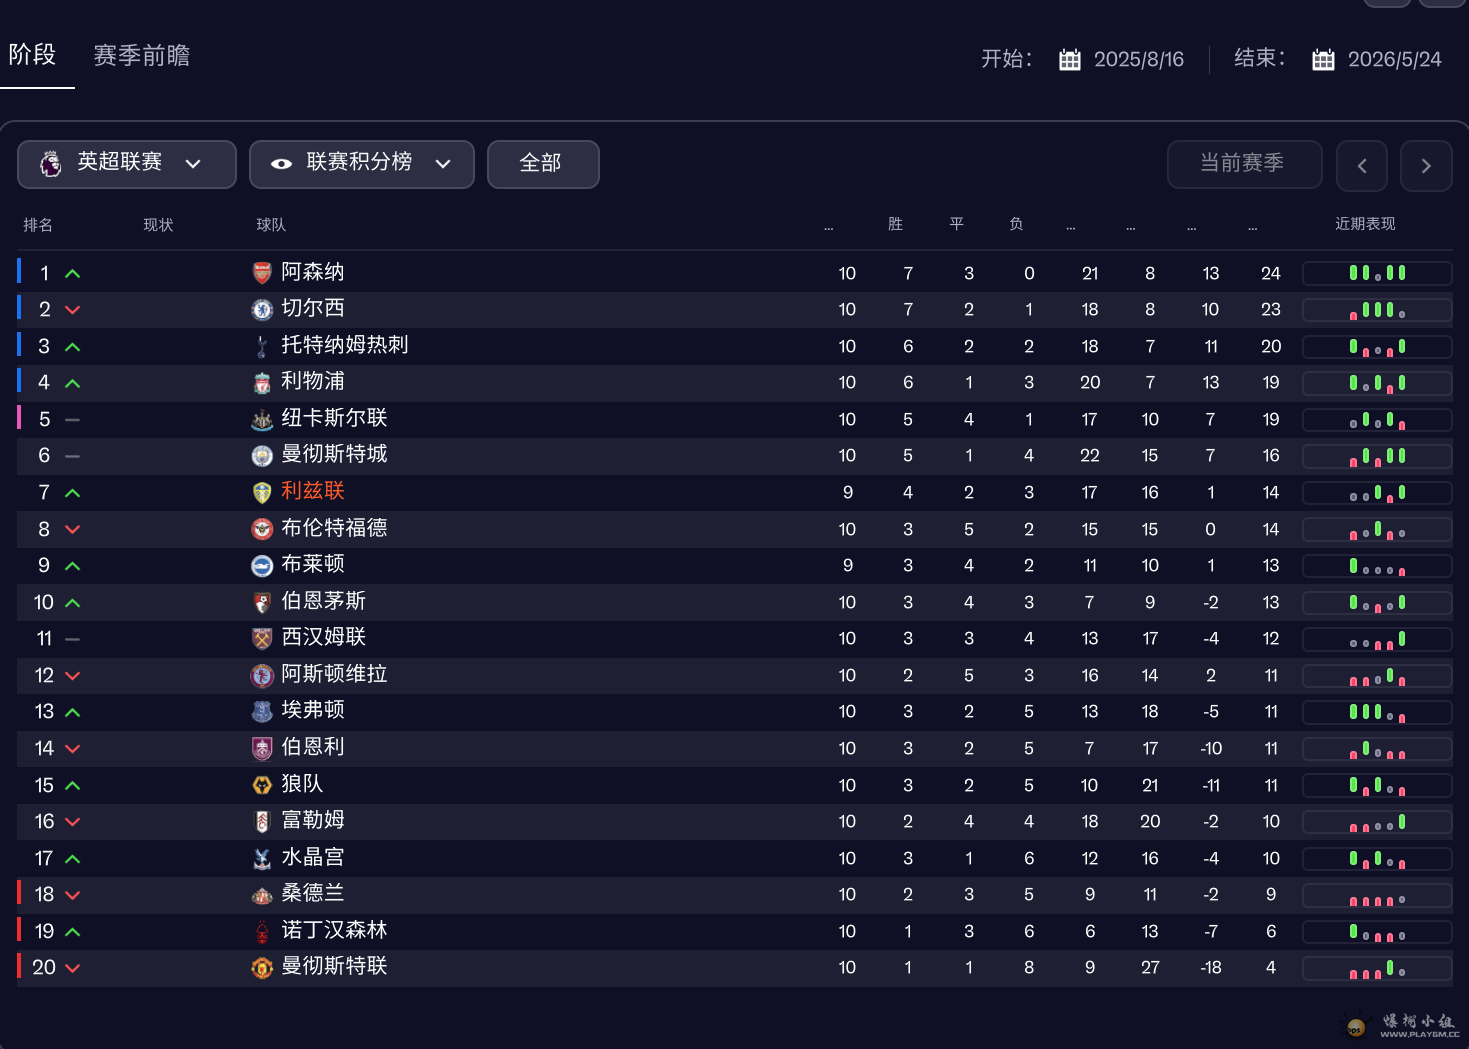This screenshot has width=1469, height=1049.
Task: Click the Brighton (布莱顿) club badge
Action: click(262, 566)
